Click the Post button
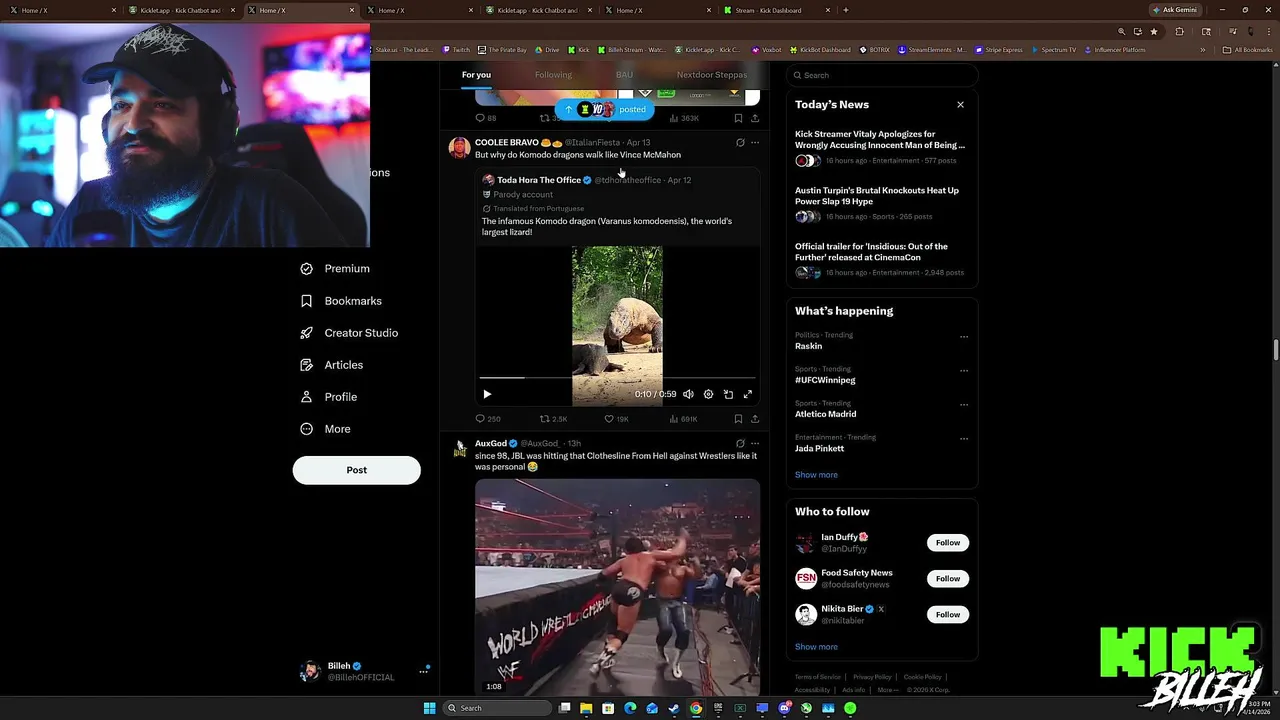This screenshot has height=720, width=1280. [356, 470]
